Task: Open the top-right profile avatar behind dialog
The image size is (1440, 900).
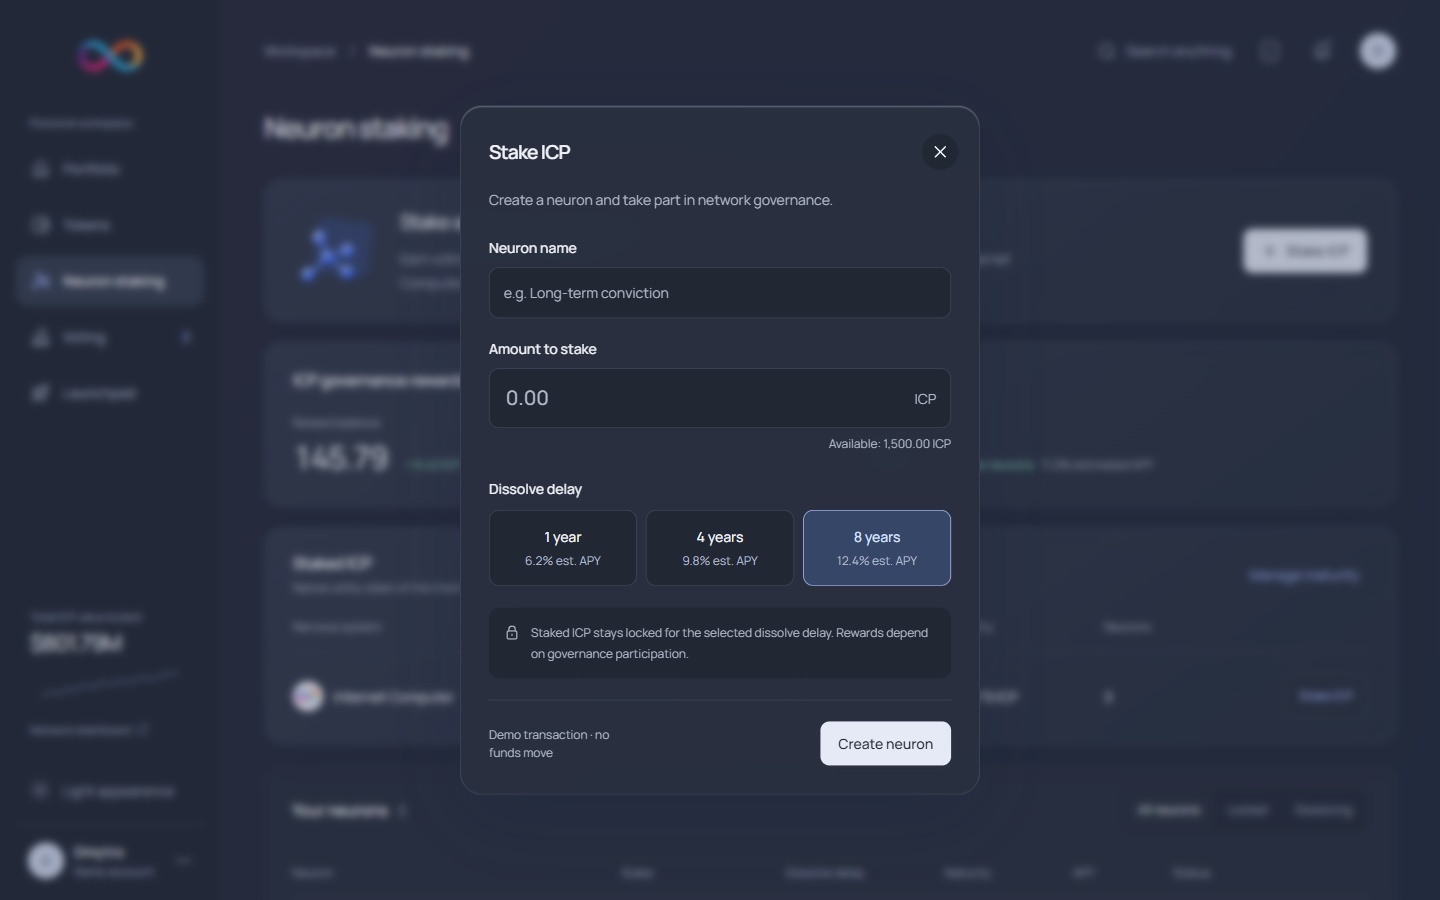Action: [x=1377, y=51]
